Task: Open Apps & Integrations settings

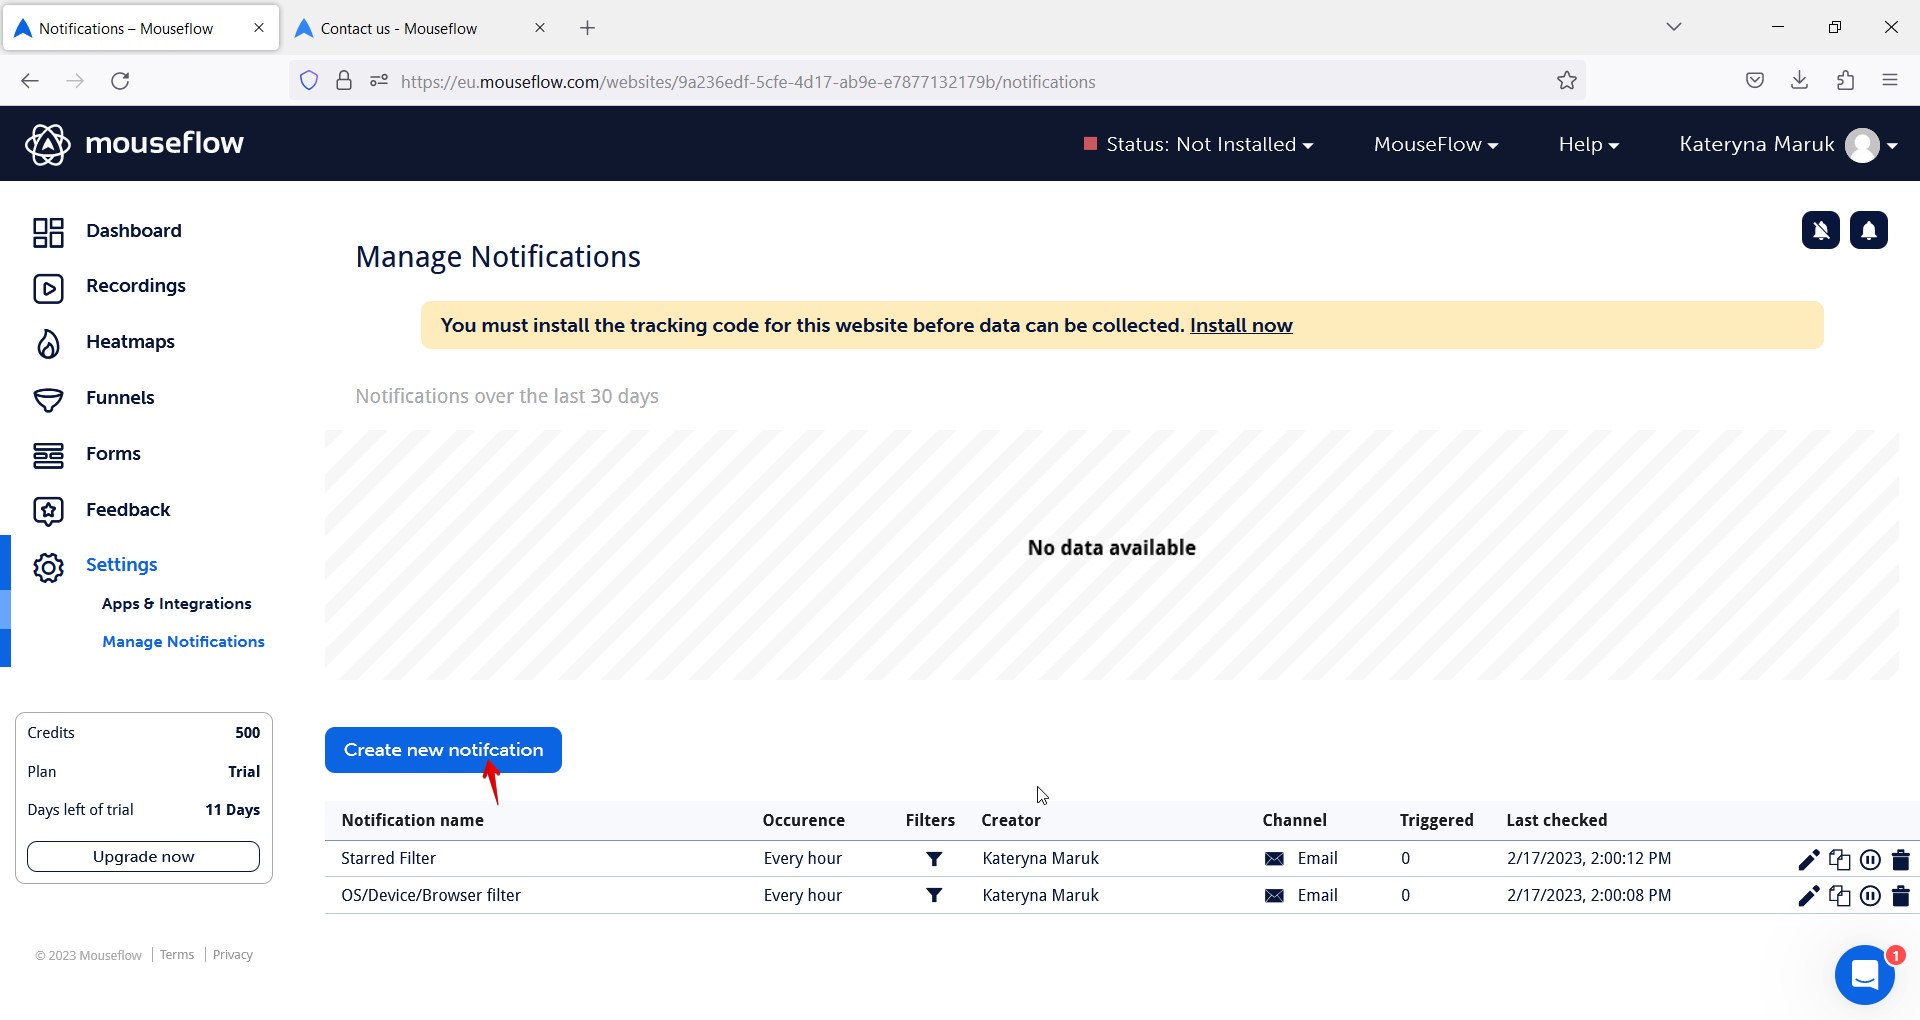Action: click(177, 604)
